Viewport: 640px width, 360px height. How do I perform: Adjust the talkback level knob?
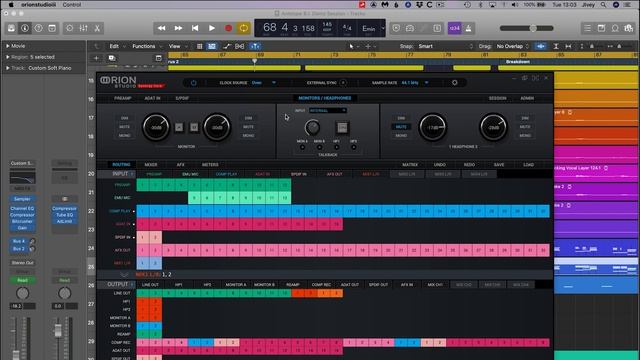tap(312, 127)
